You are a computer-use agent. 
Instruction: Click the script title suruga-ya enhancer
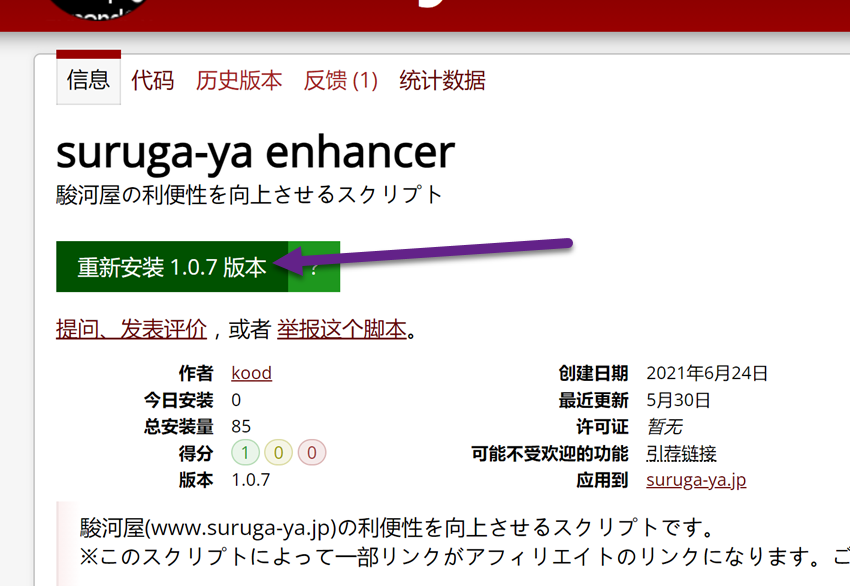tap(254, 152)
